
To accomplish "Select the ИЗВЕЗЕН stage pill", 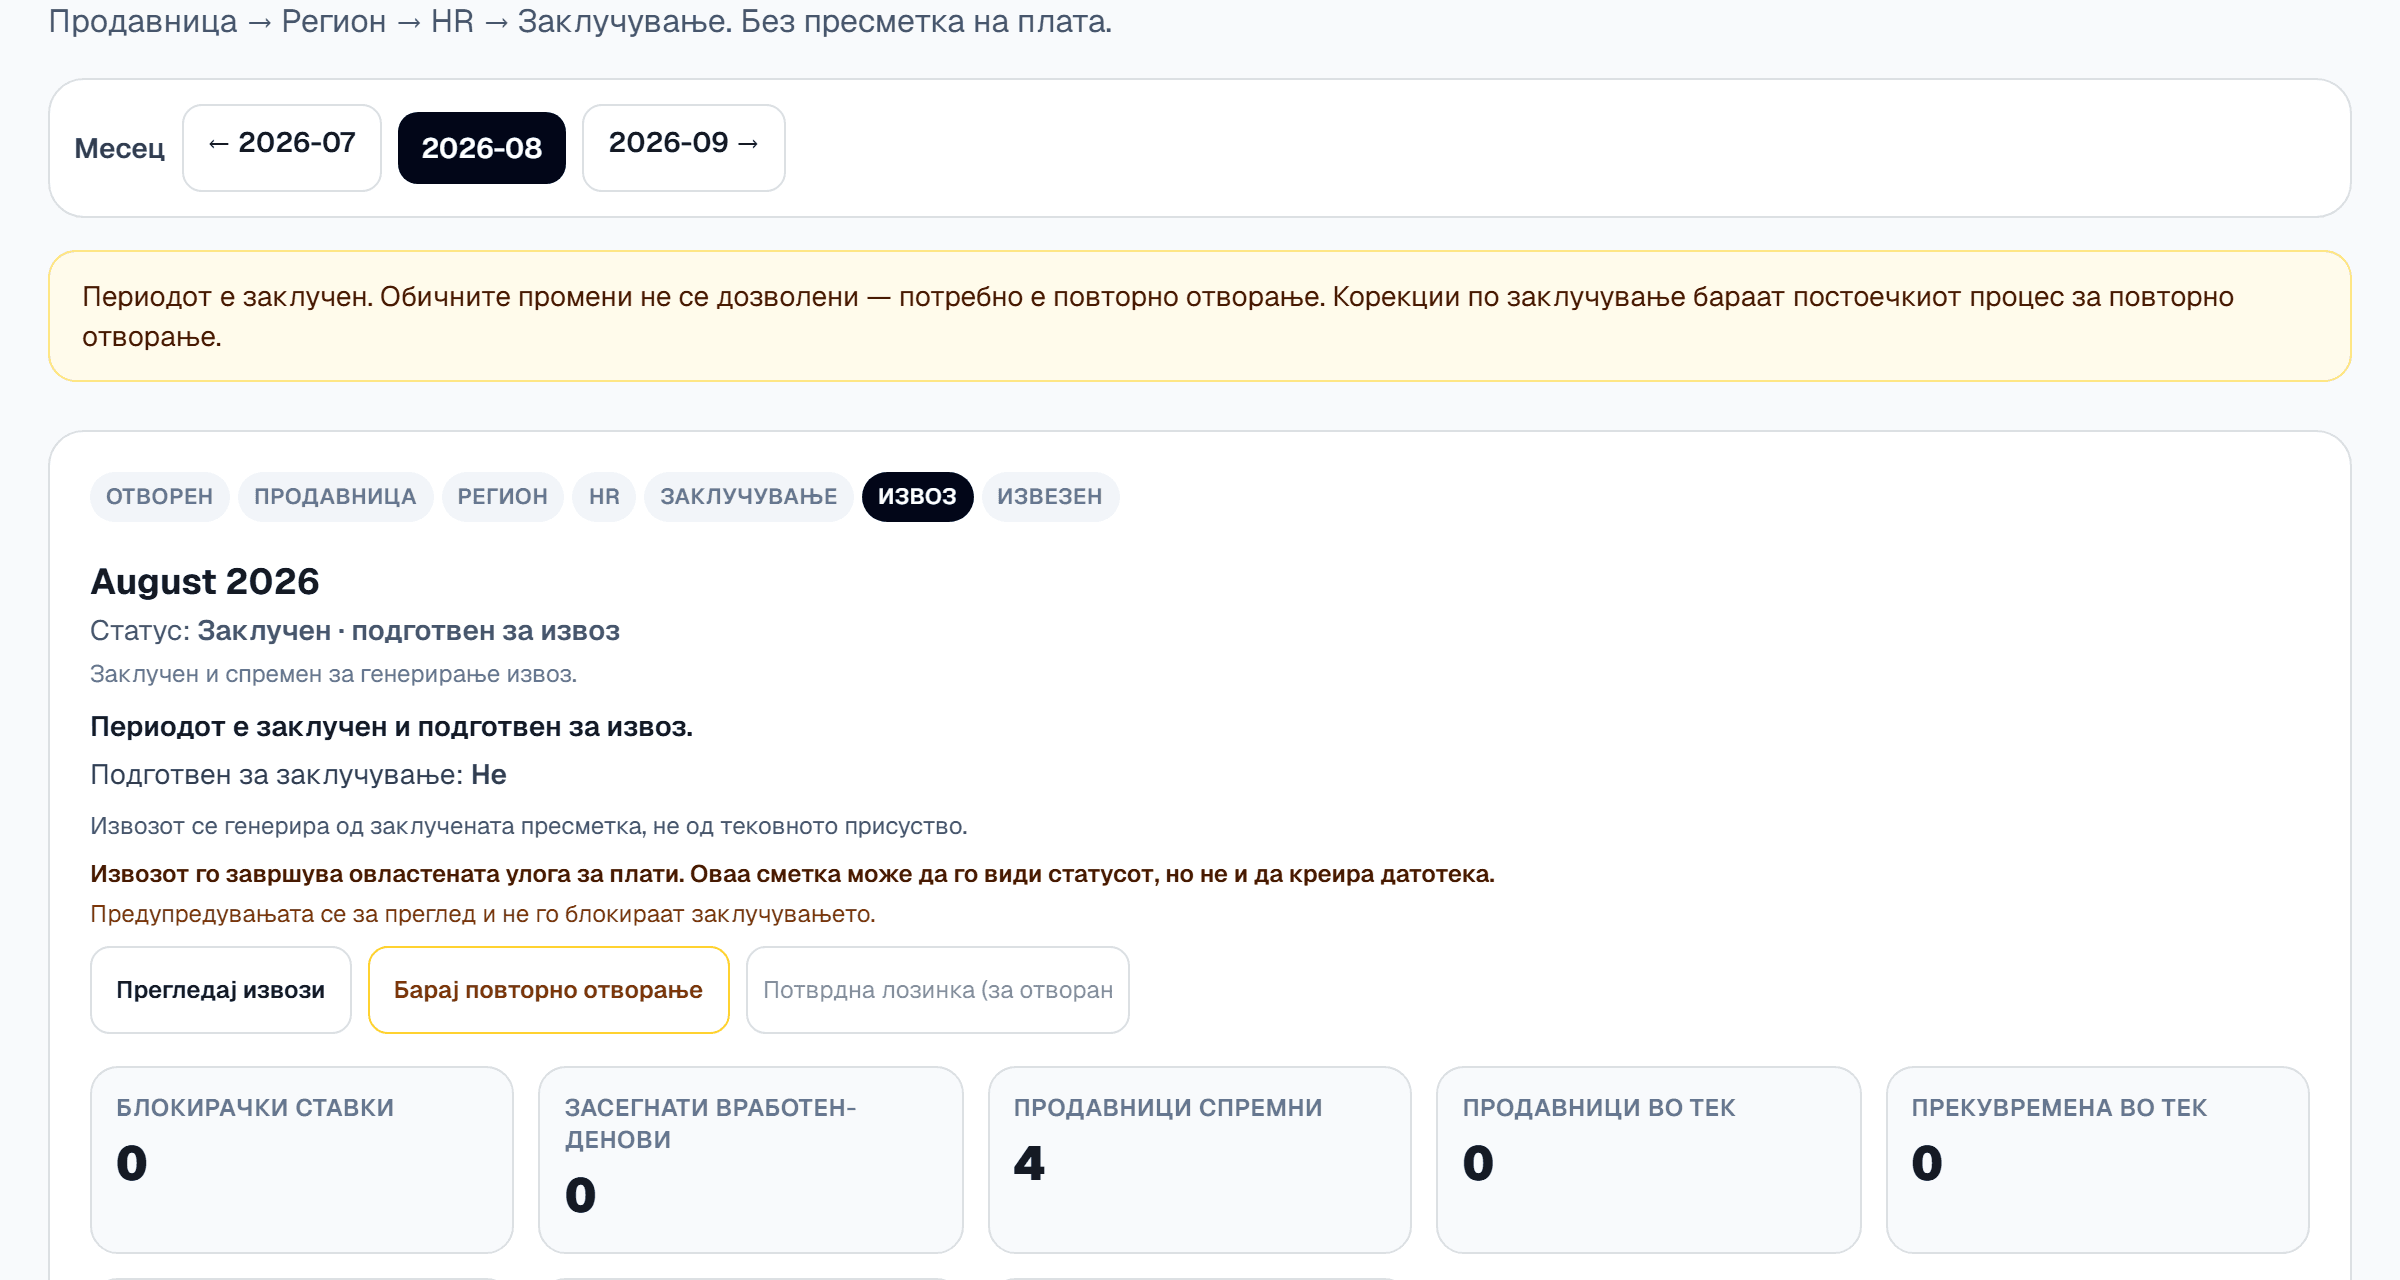I will coord(1049,496).
